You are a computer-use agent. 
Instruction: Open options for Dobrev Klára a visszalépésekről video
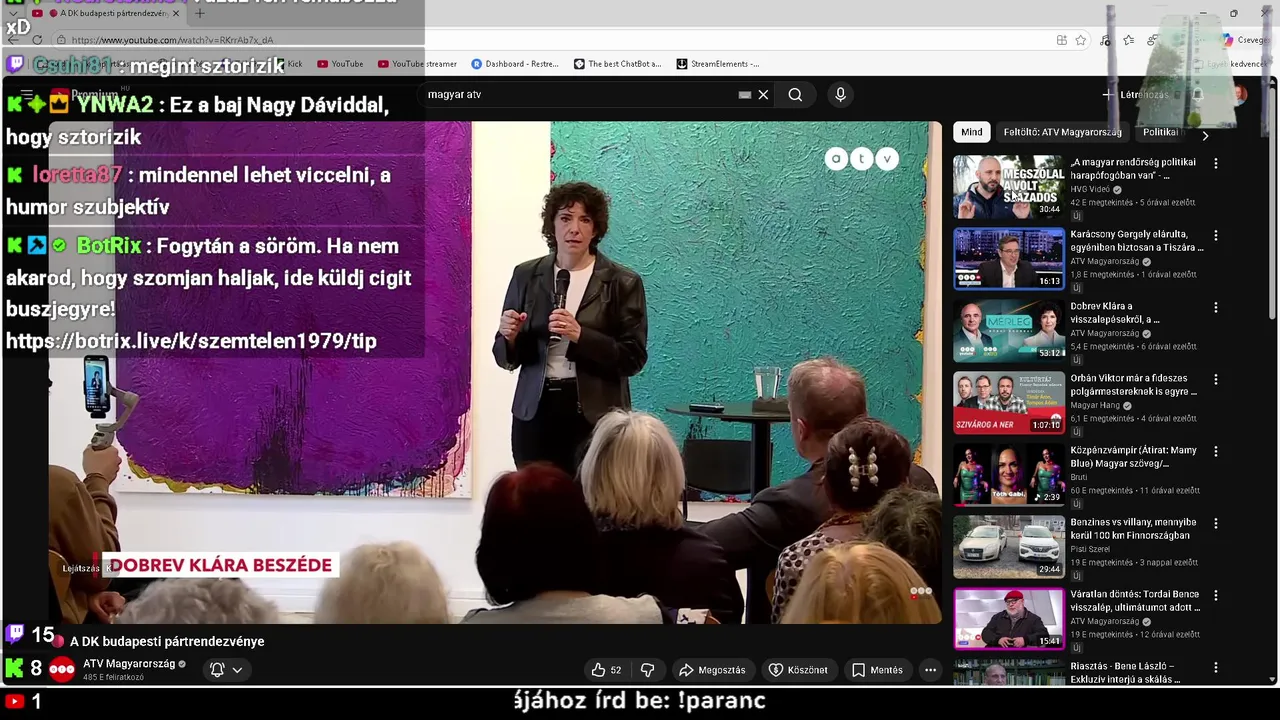[x=1216, y=307]
